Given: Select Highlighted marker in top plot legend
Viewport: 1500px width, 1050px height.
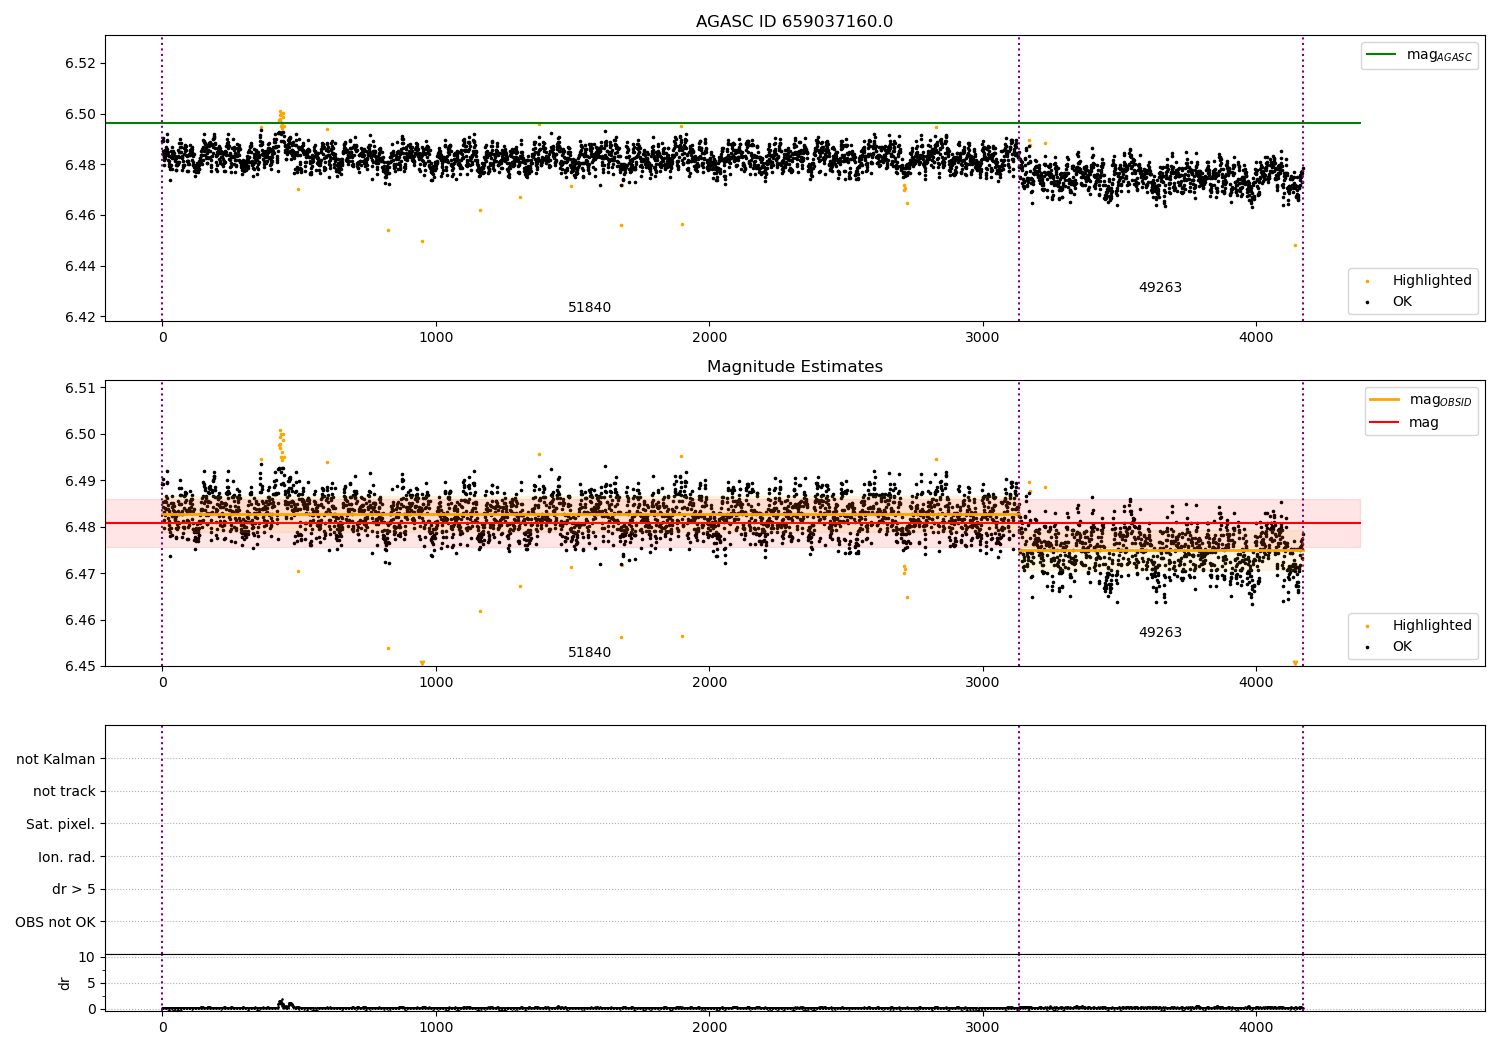Looking at the screenshot, I should pos(1367,281).
